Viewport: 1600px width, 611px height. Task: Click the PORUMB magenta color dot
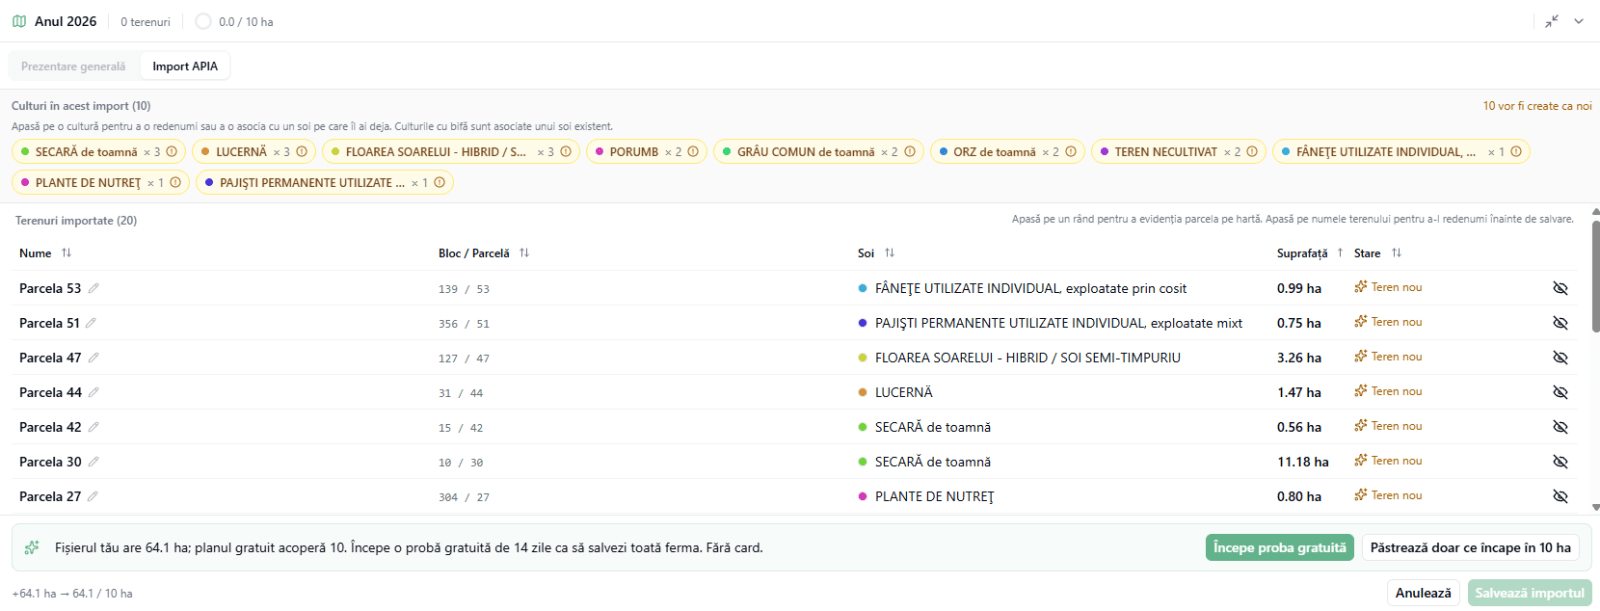pos(600,152)
